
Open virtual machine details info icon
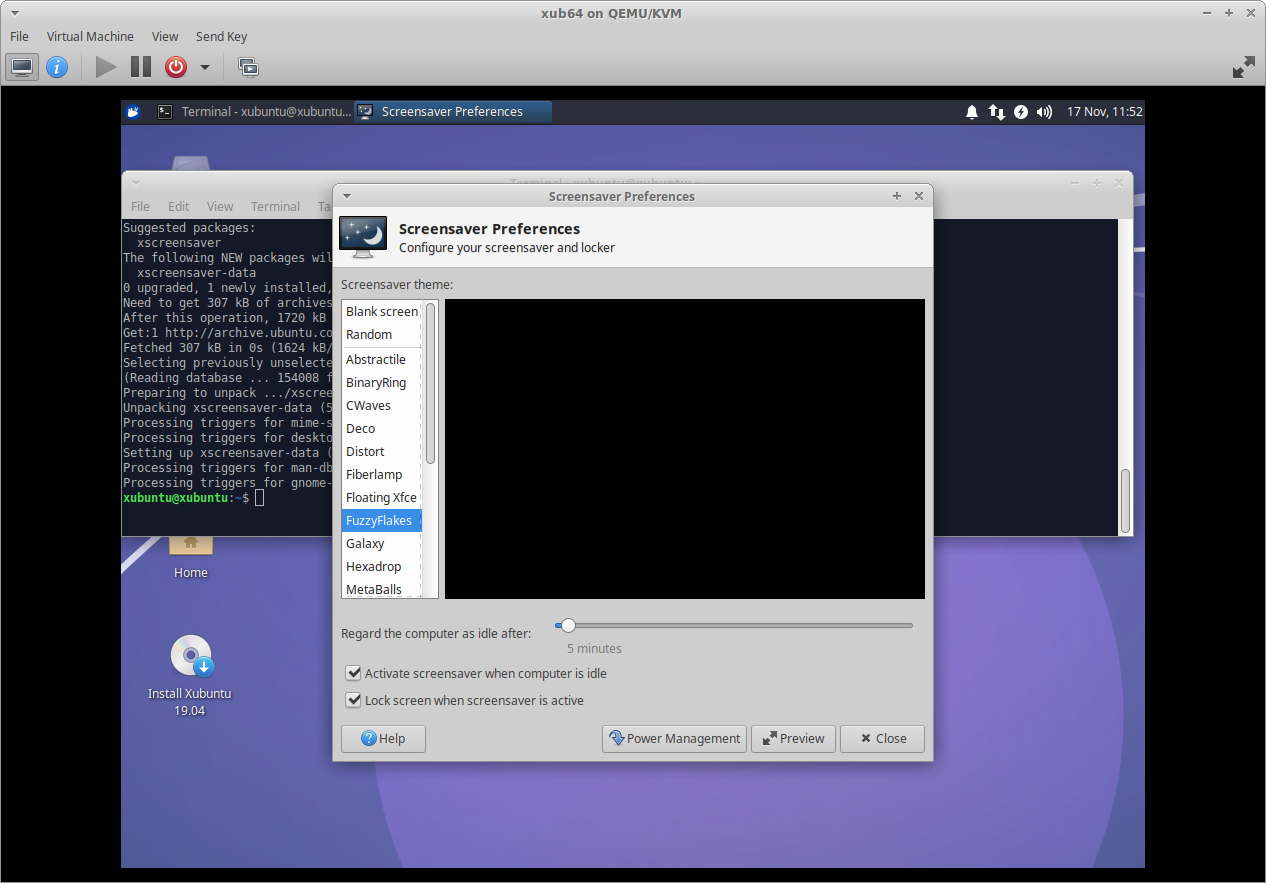click(57, 67)
